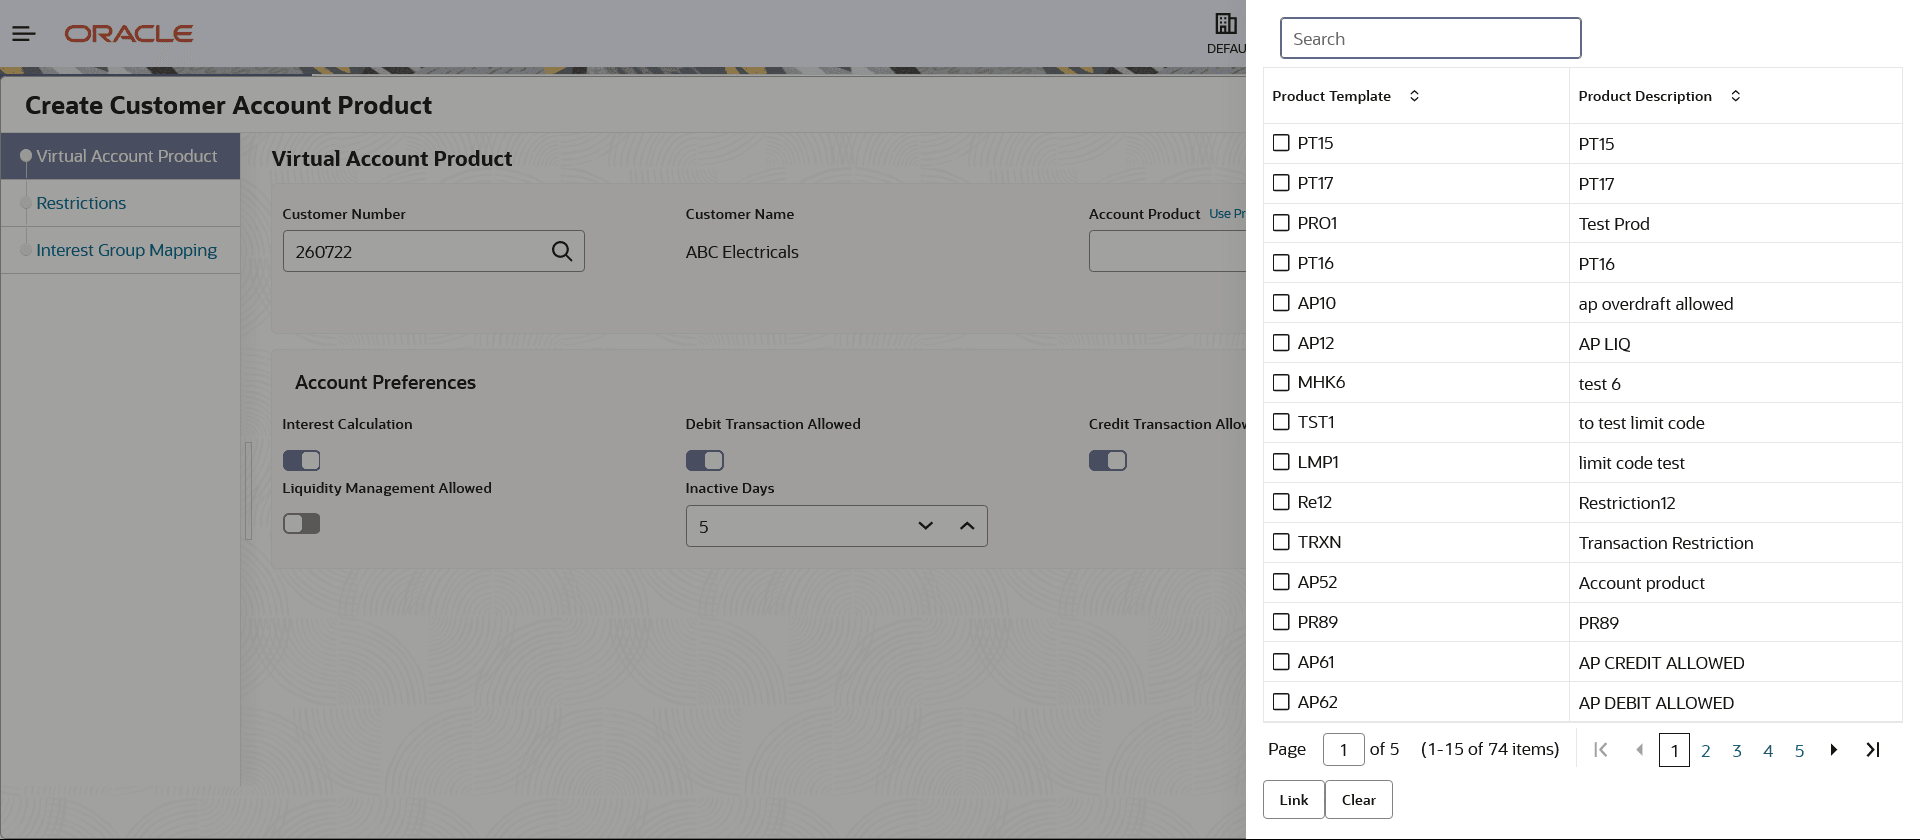
Task: Decrease Inactive Days with down chevron
Action: (x=925, y=526)
